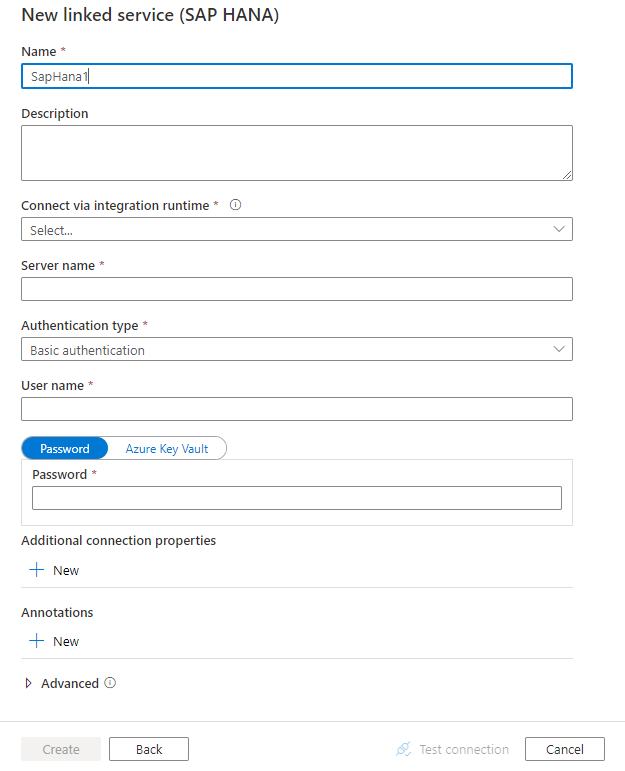The height and width of the screenshot is (771, 625).
Task: Select the Password toggle option
Action: (65, 449)
